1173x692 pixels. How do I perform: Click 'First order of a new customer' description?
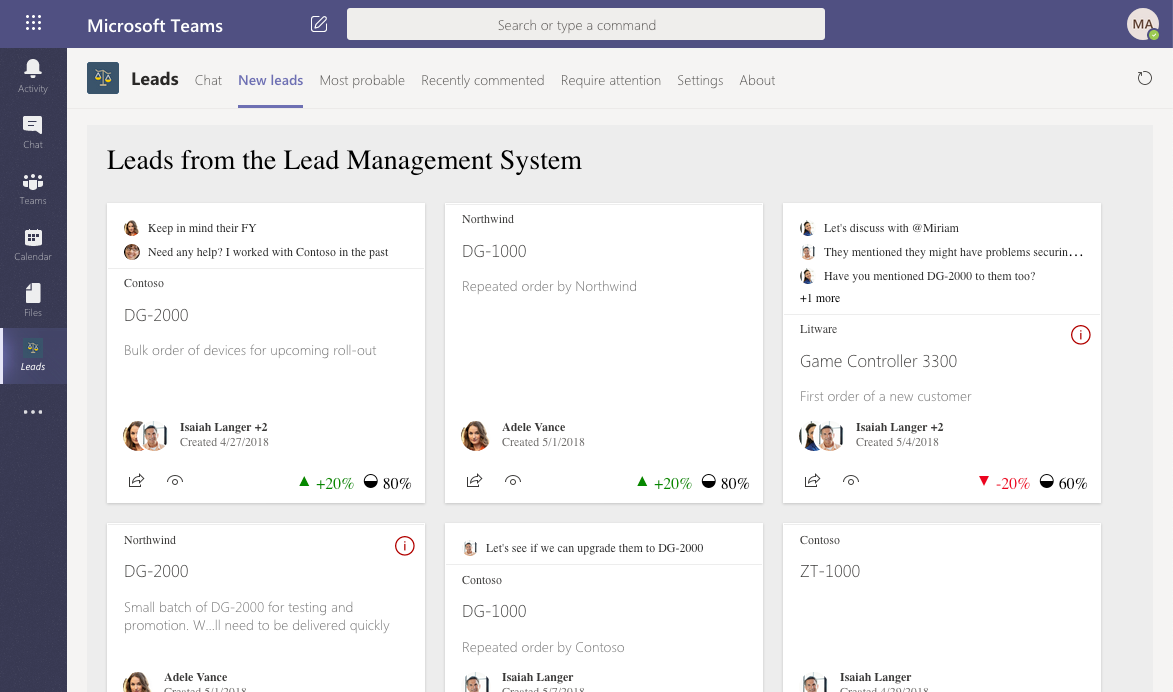click(x=885, y=396)
